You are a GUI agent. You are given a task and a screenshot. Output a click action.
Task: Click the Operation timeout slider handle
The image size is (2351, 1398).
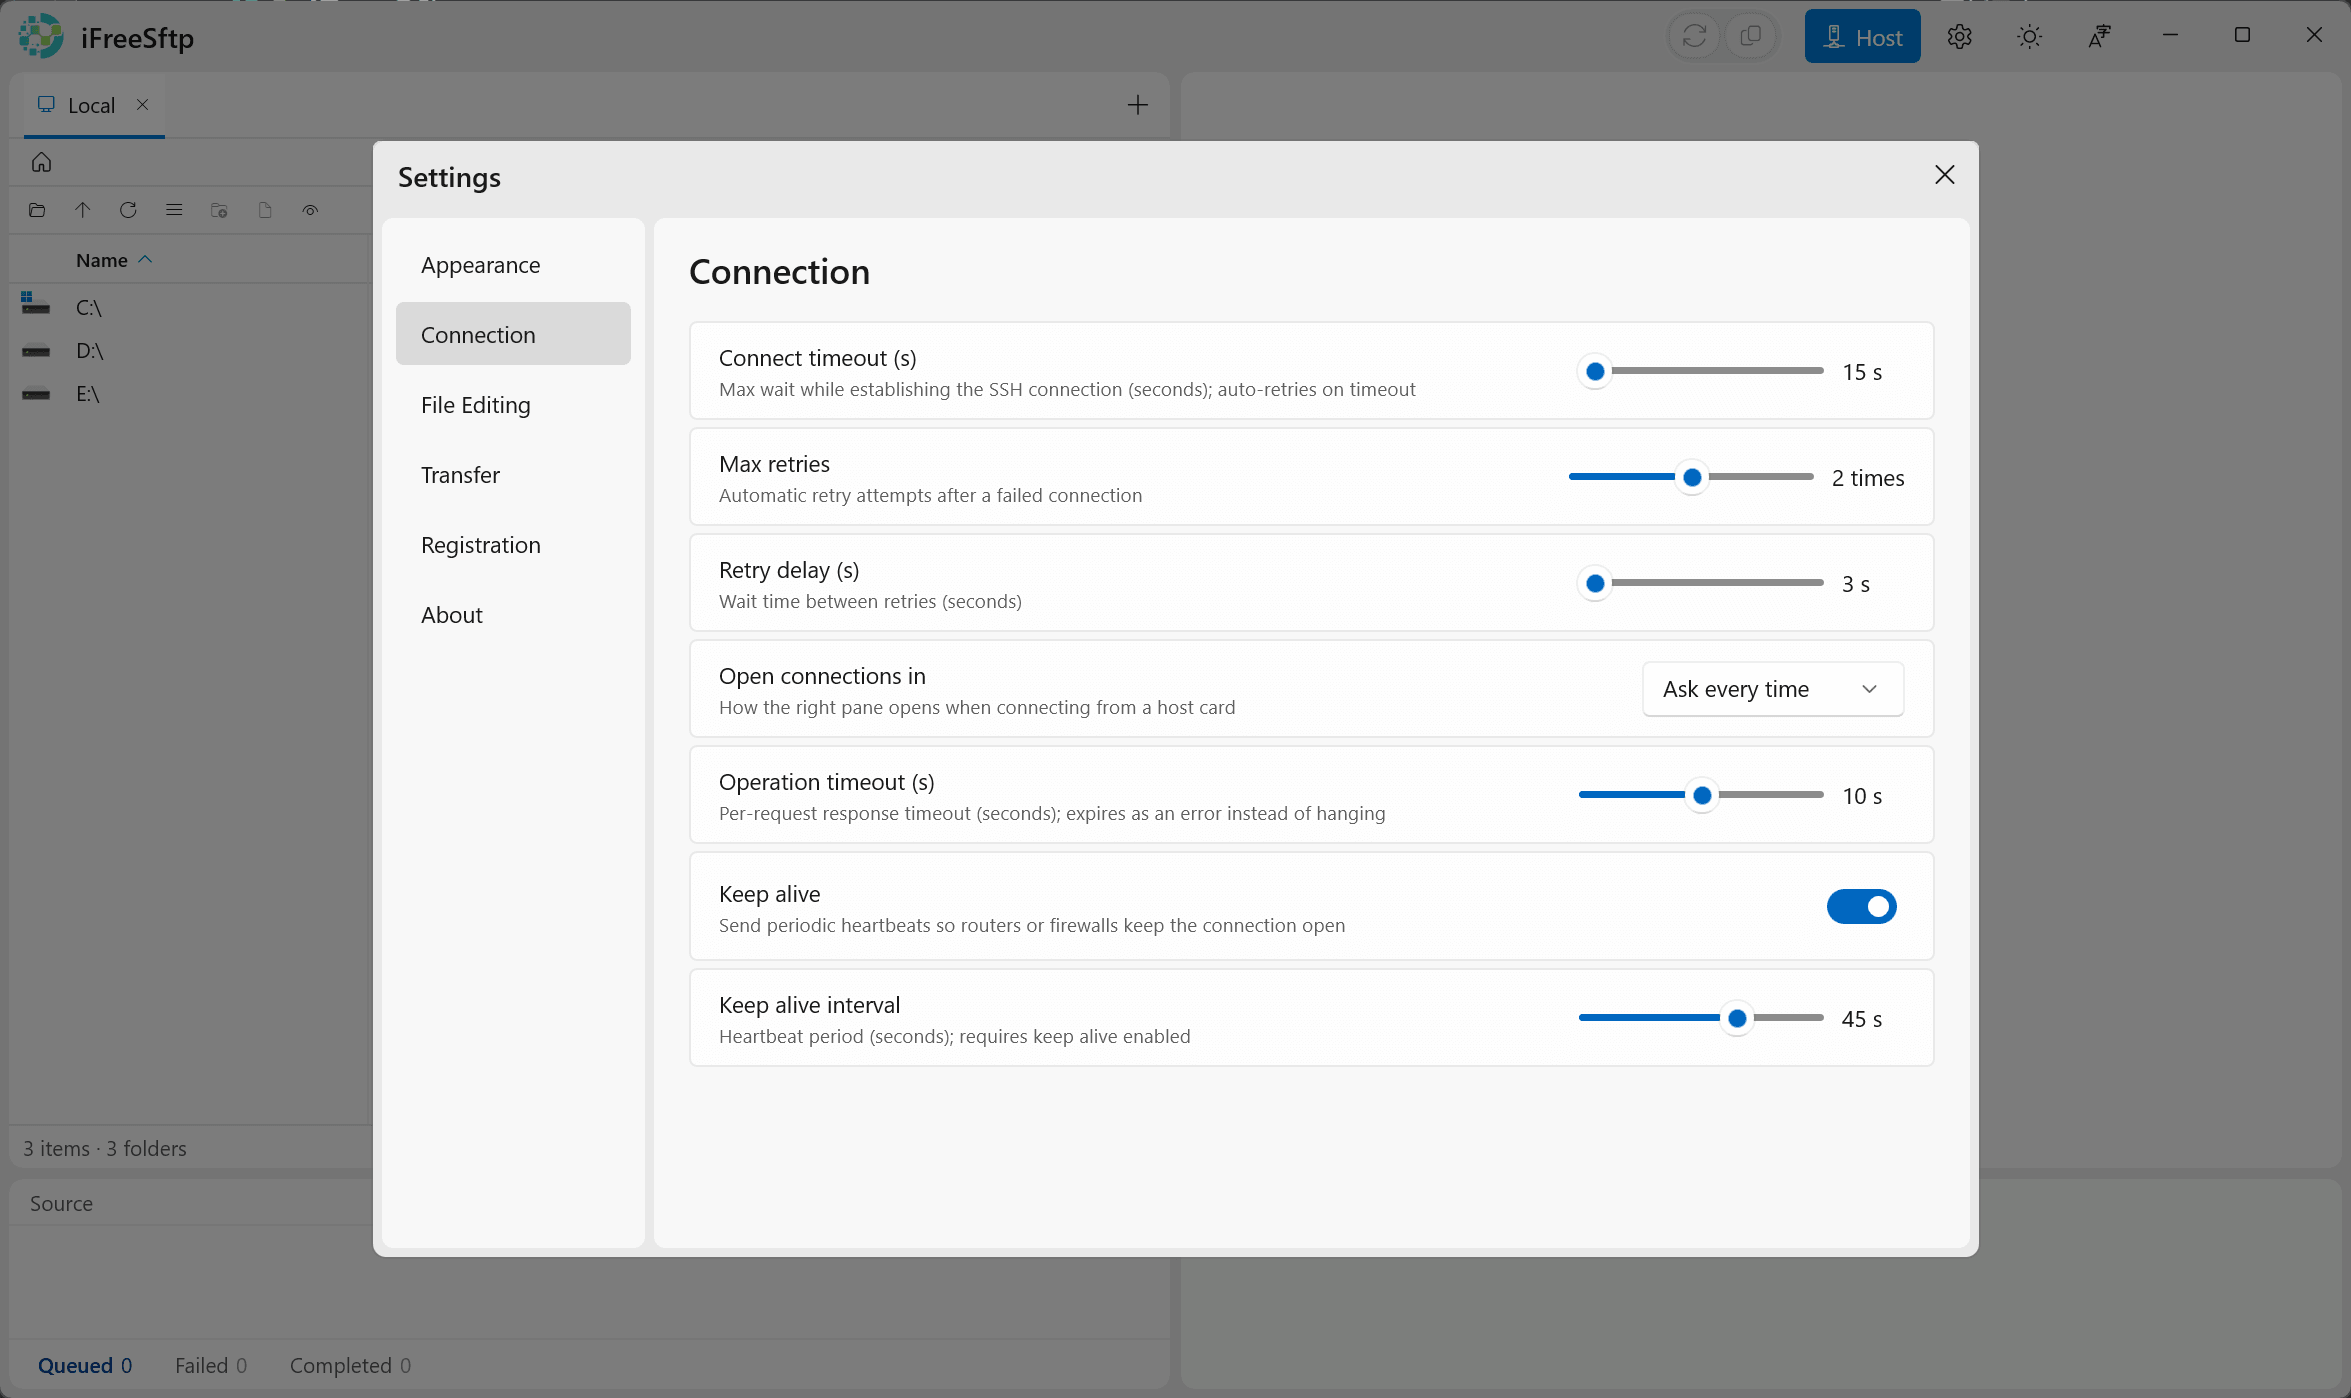1702,796
